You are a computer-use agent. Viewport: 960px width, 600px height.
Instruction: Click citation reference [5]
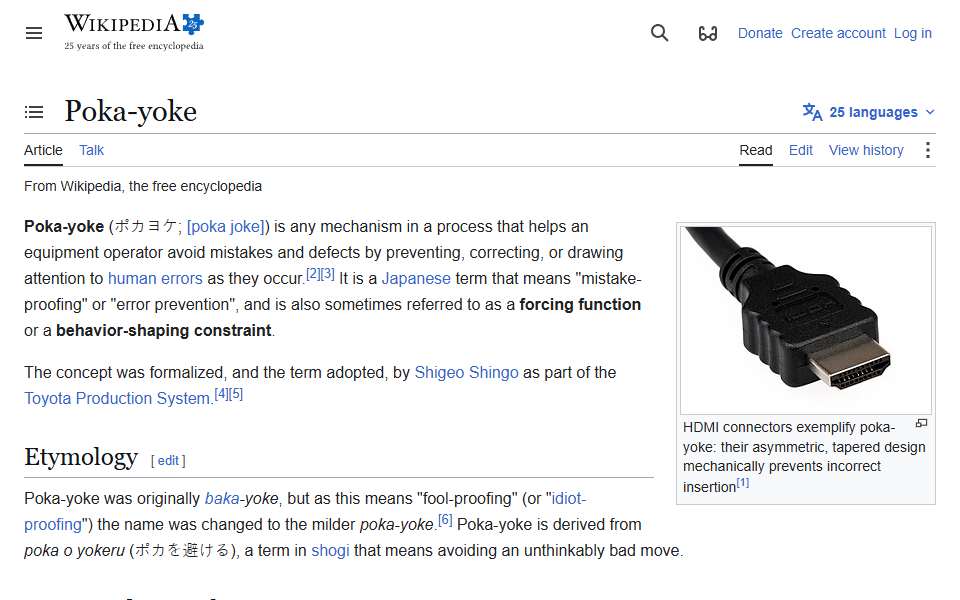236,394
